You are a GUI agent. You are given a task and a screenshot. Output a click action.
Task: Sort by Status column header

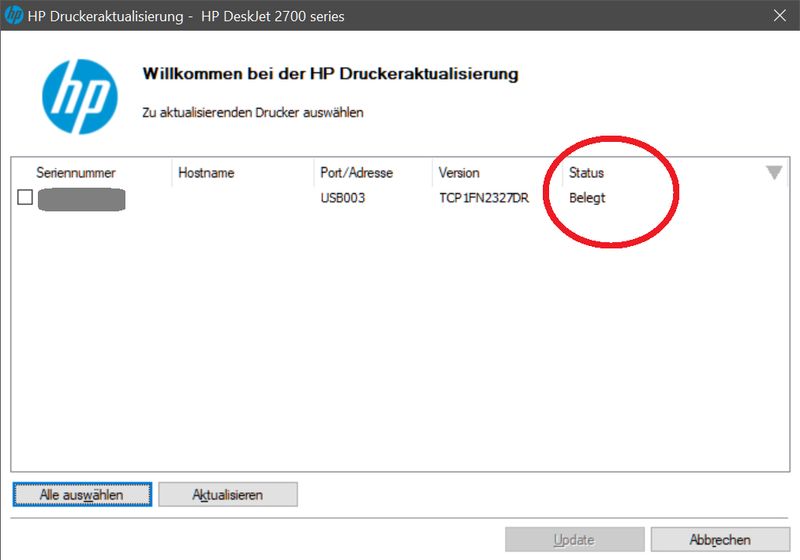586,173
